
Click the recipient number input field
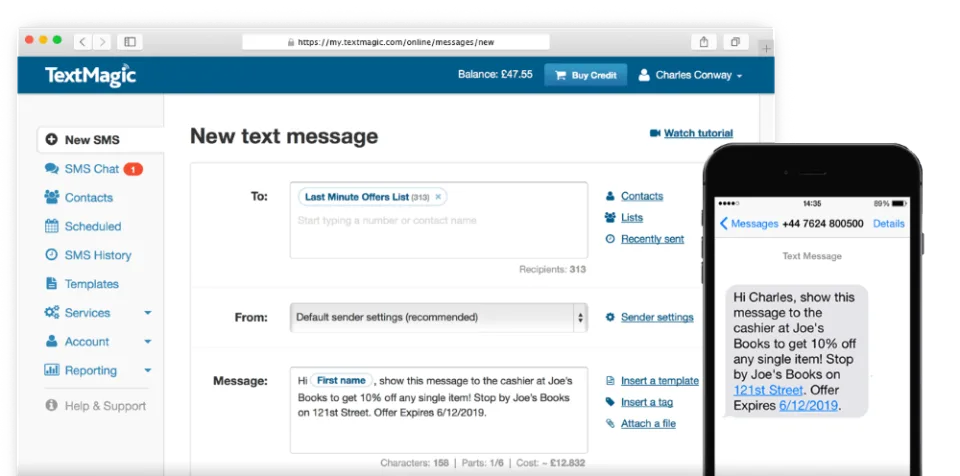point(438,221)
